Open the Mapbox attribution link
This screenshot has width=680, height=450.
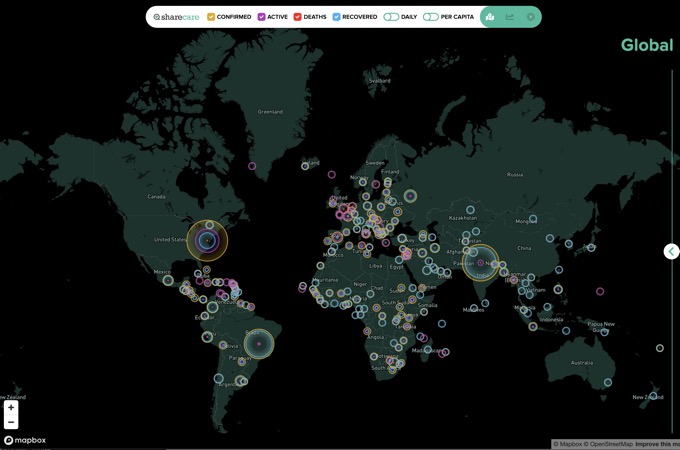[x=568, y=444]
